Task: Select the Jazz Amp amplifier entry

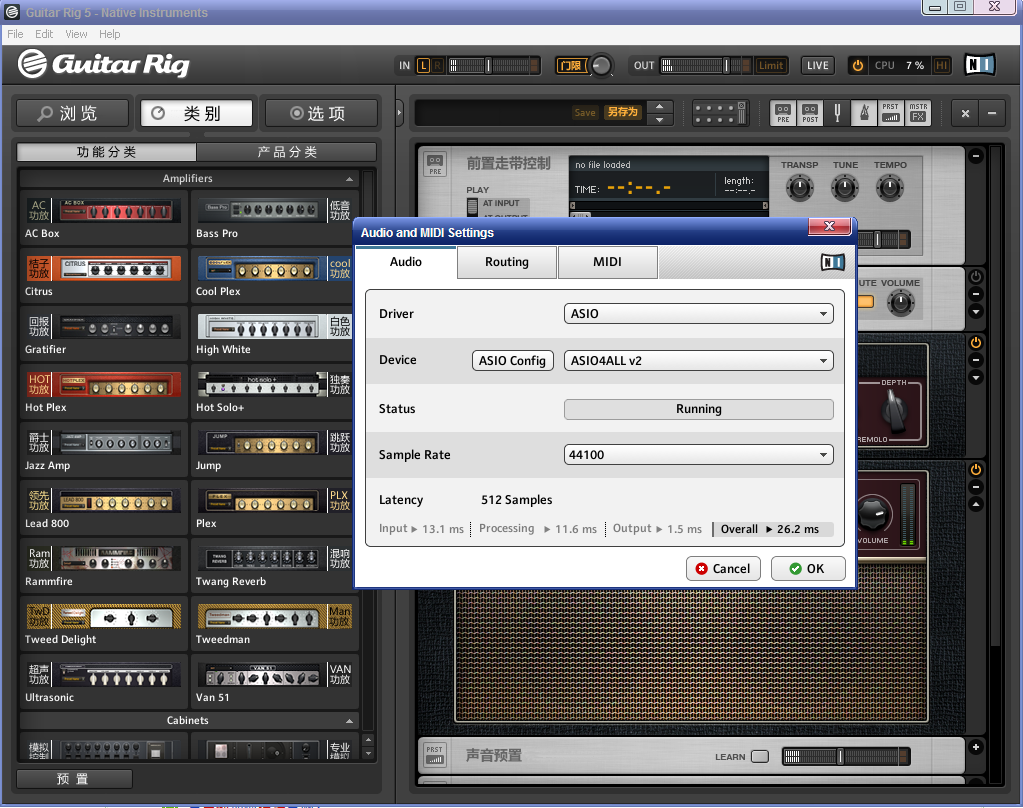Action: [100, 449]
